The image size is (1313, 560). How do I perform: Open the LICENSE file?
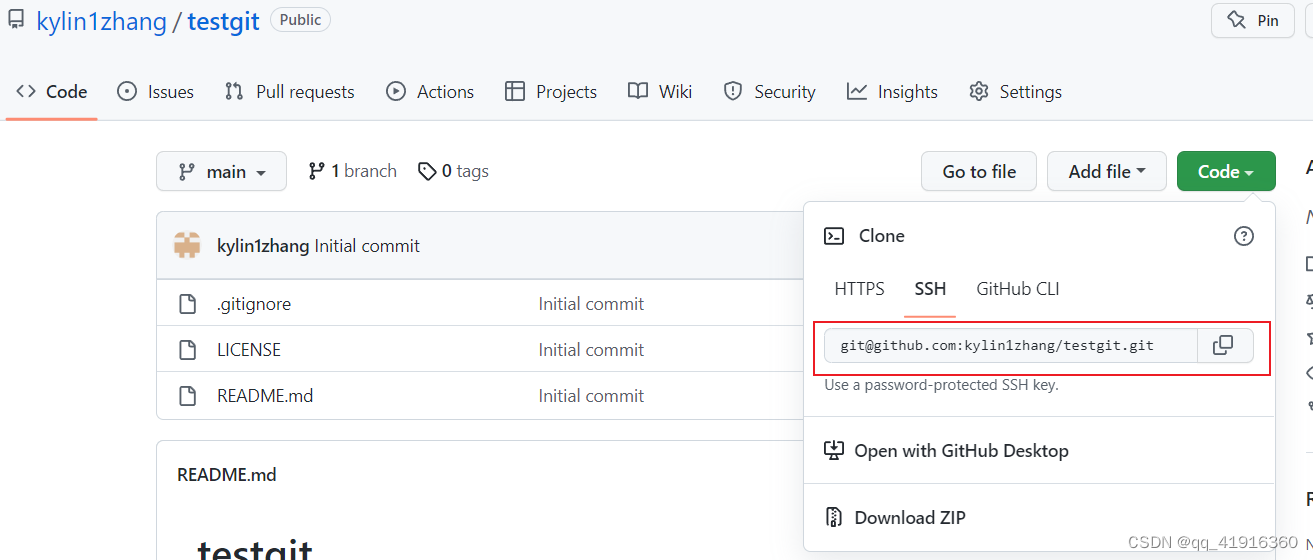pyautogui.click(x=249, y=350)
